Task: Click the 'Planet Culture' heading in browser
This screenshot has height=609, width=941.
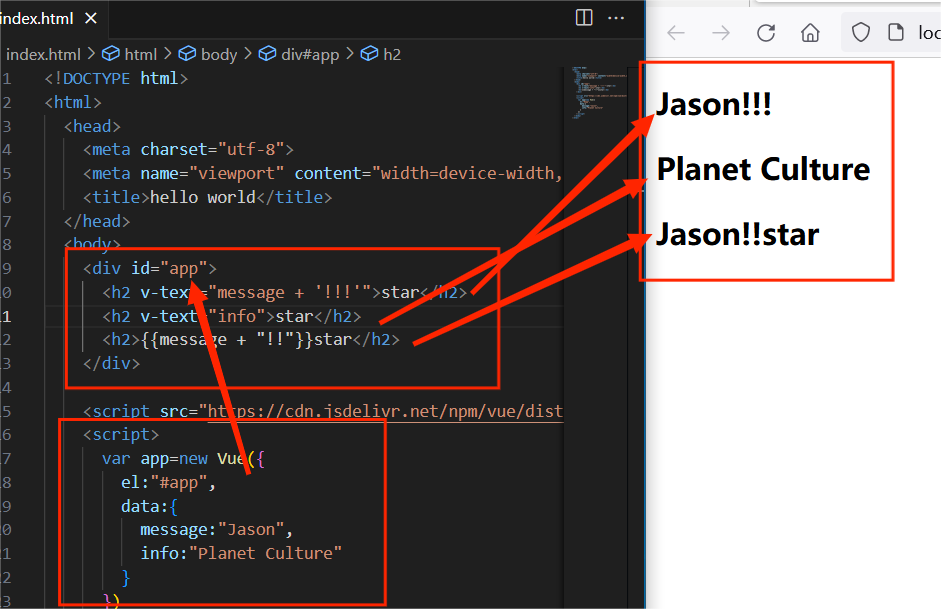Action: tap(763, 169)
